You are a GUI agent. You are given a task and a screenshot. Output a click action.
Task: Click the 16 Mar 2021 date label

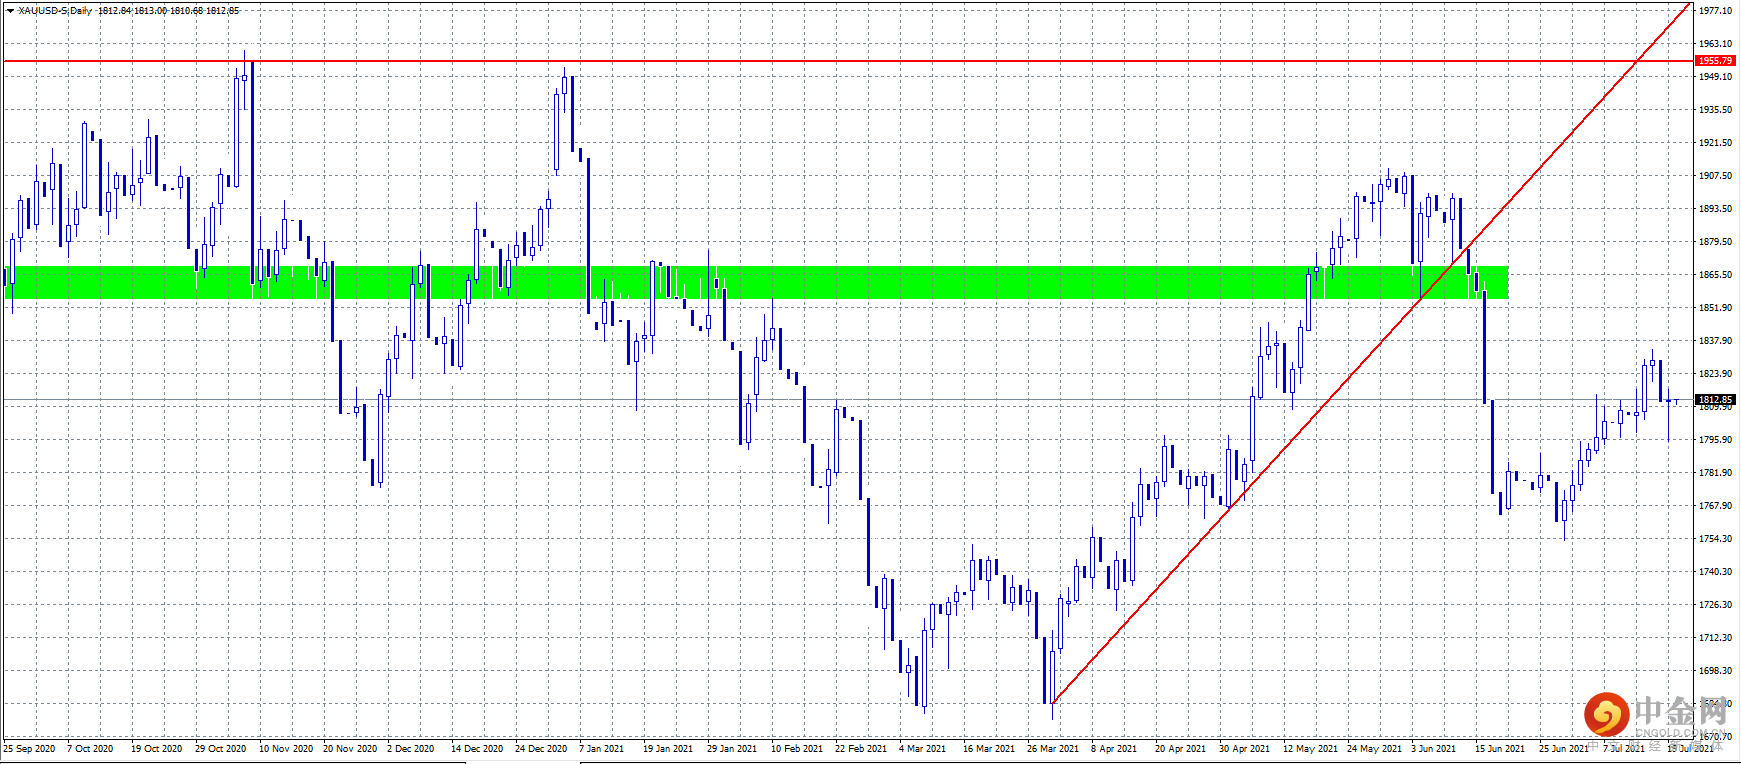click(x=989, y=749)
